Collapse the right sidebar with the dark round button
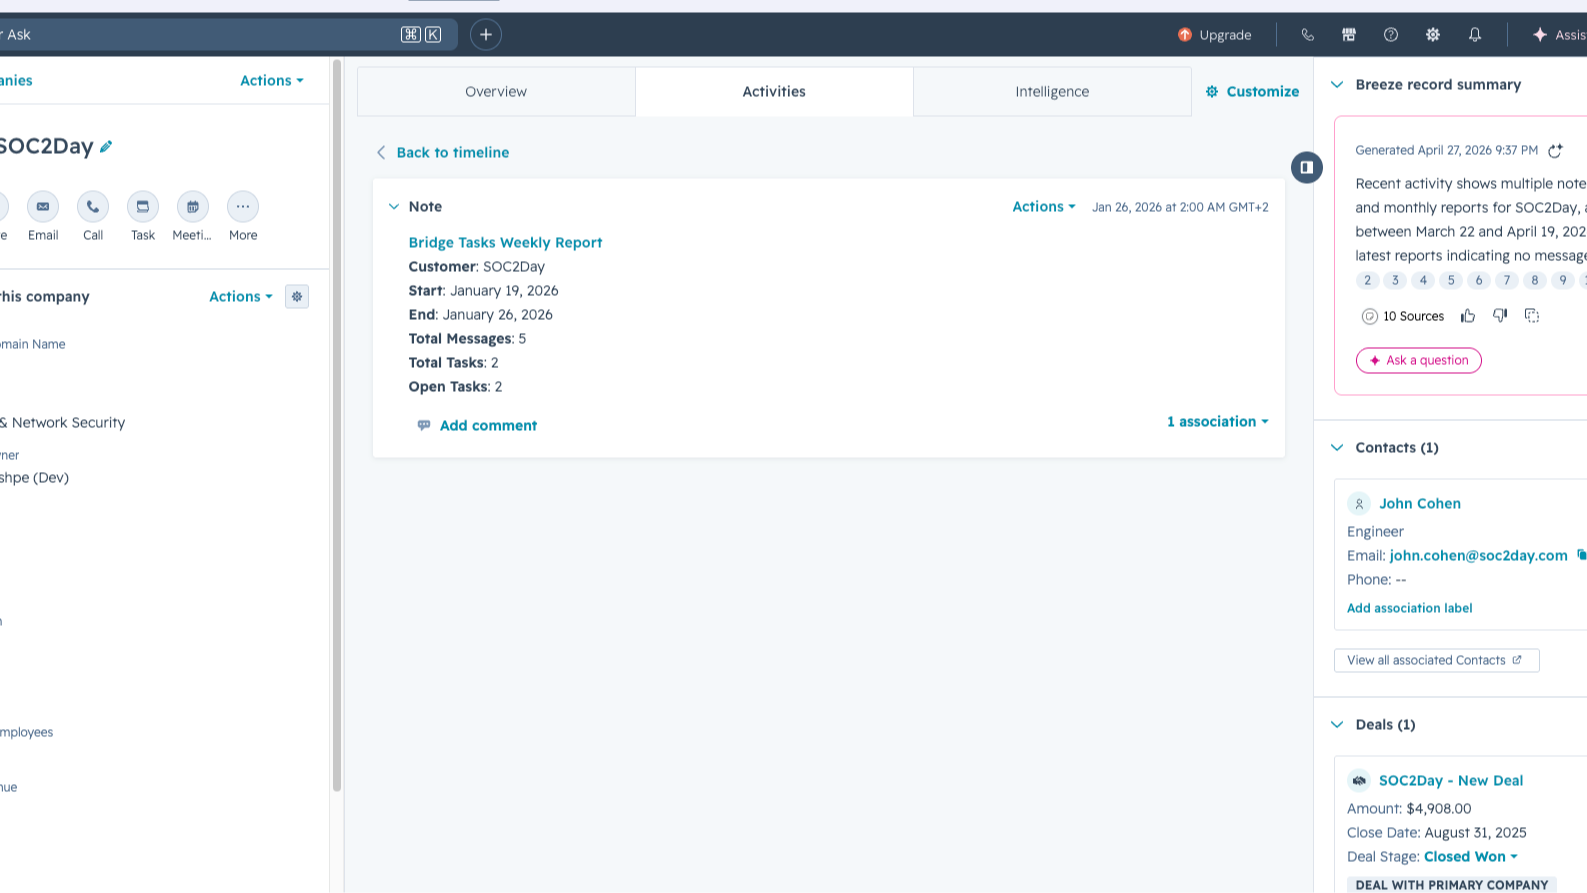This screenshot has height=893, width=1587. tap(1307, 167)
